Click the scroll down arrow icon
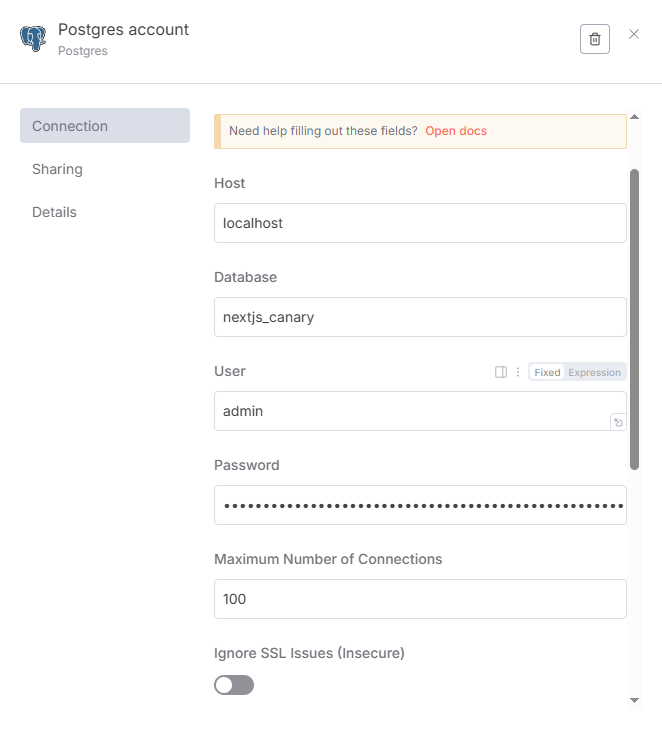The height and width of the screenshot is (729, 662). coord(634,700)
